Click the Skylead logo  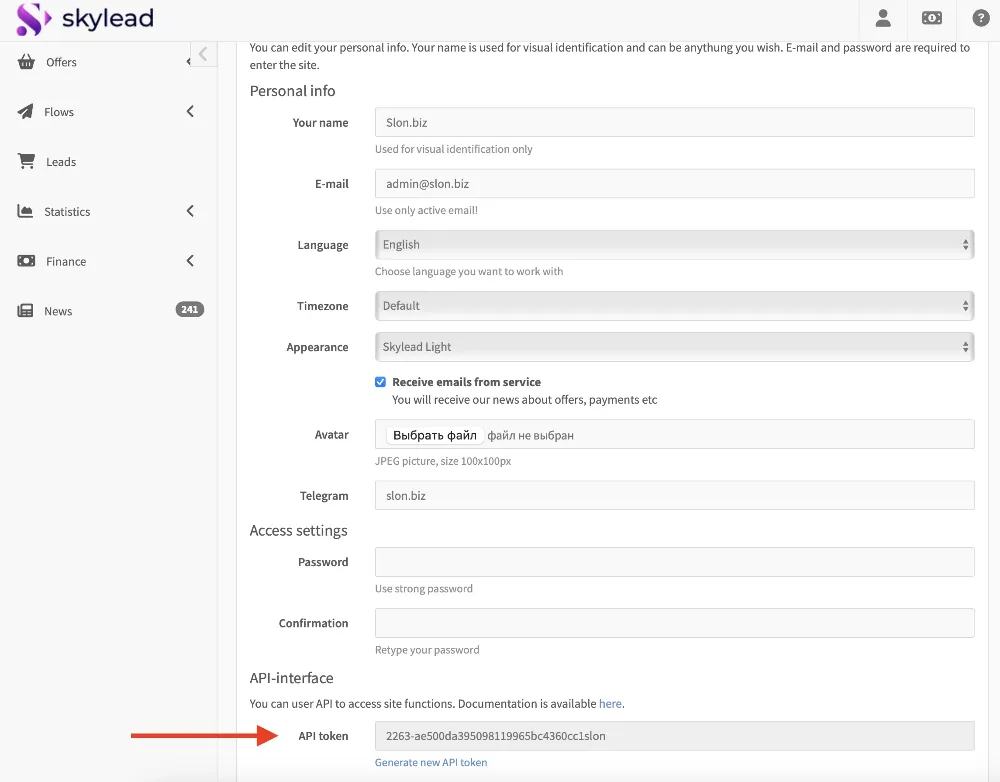tap(85, 19)
